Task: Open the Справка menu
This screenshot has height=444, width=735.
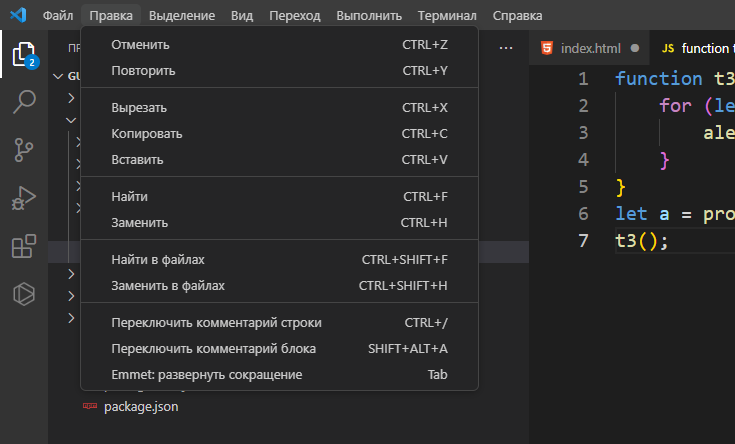Action: tap(518, 15)
